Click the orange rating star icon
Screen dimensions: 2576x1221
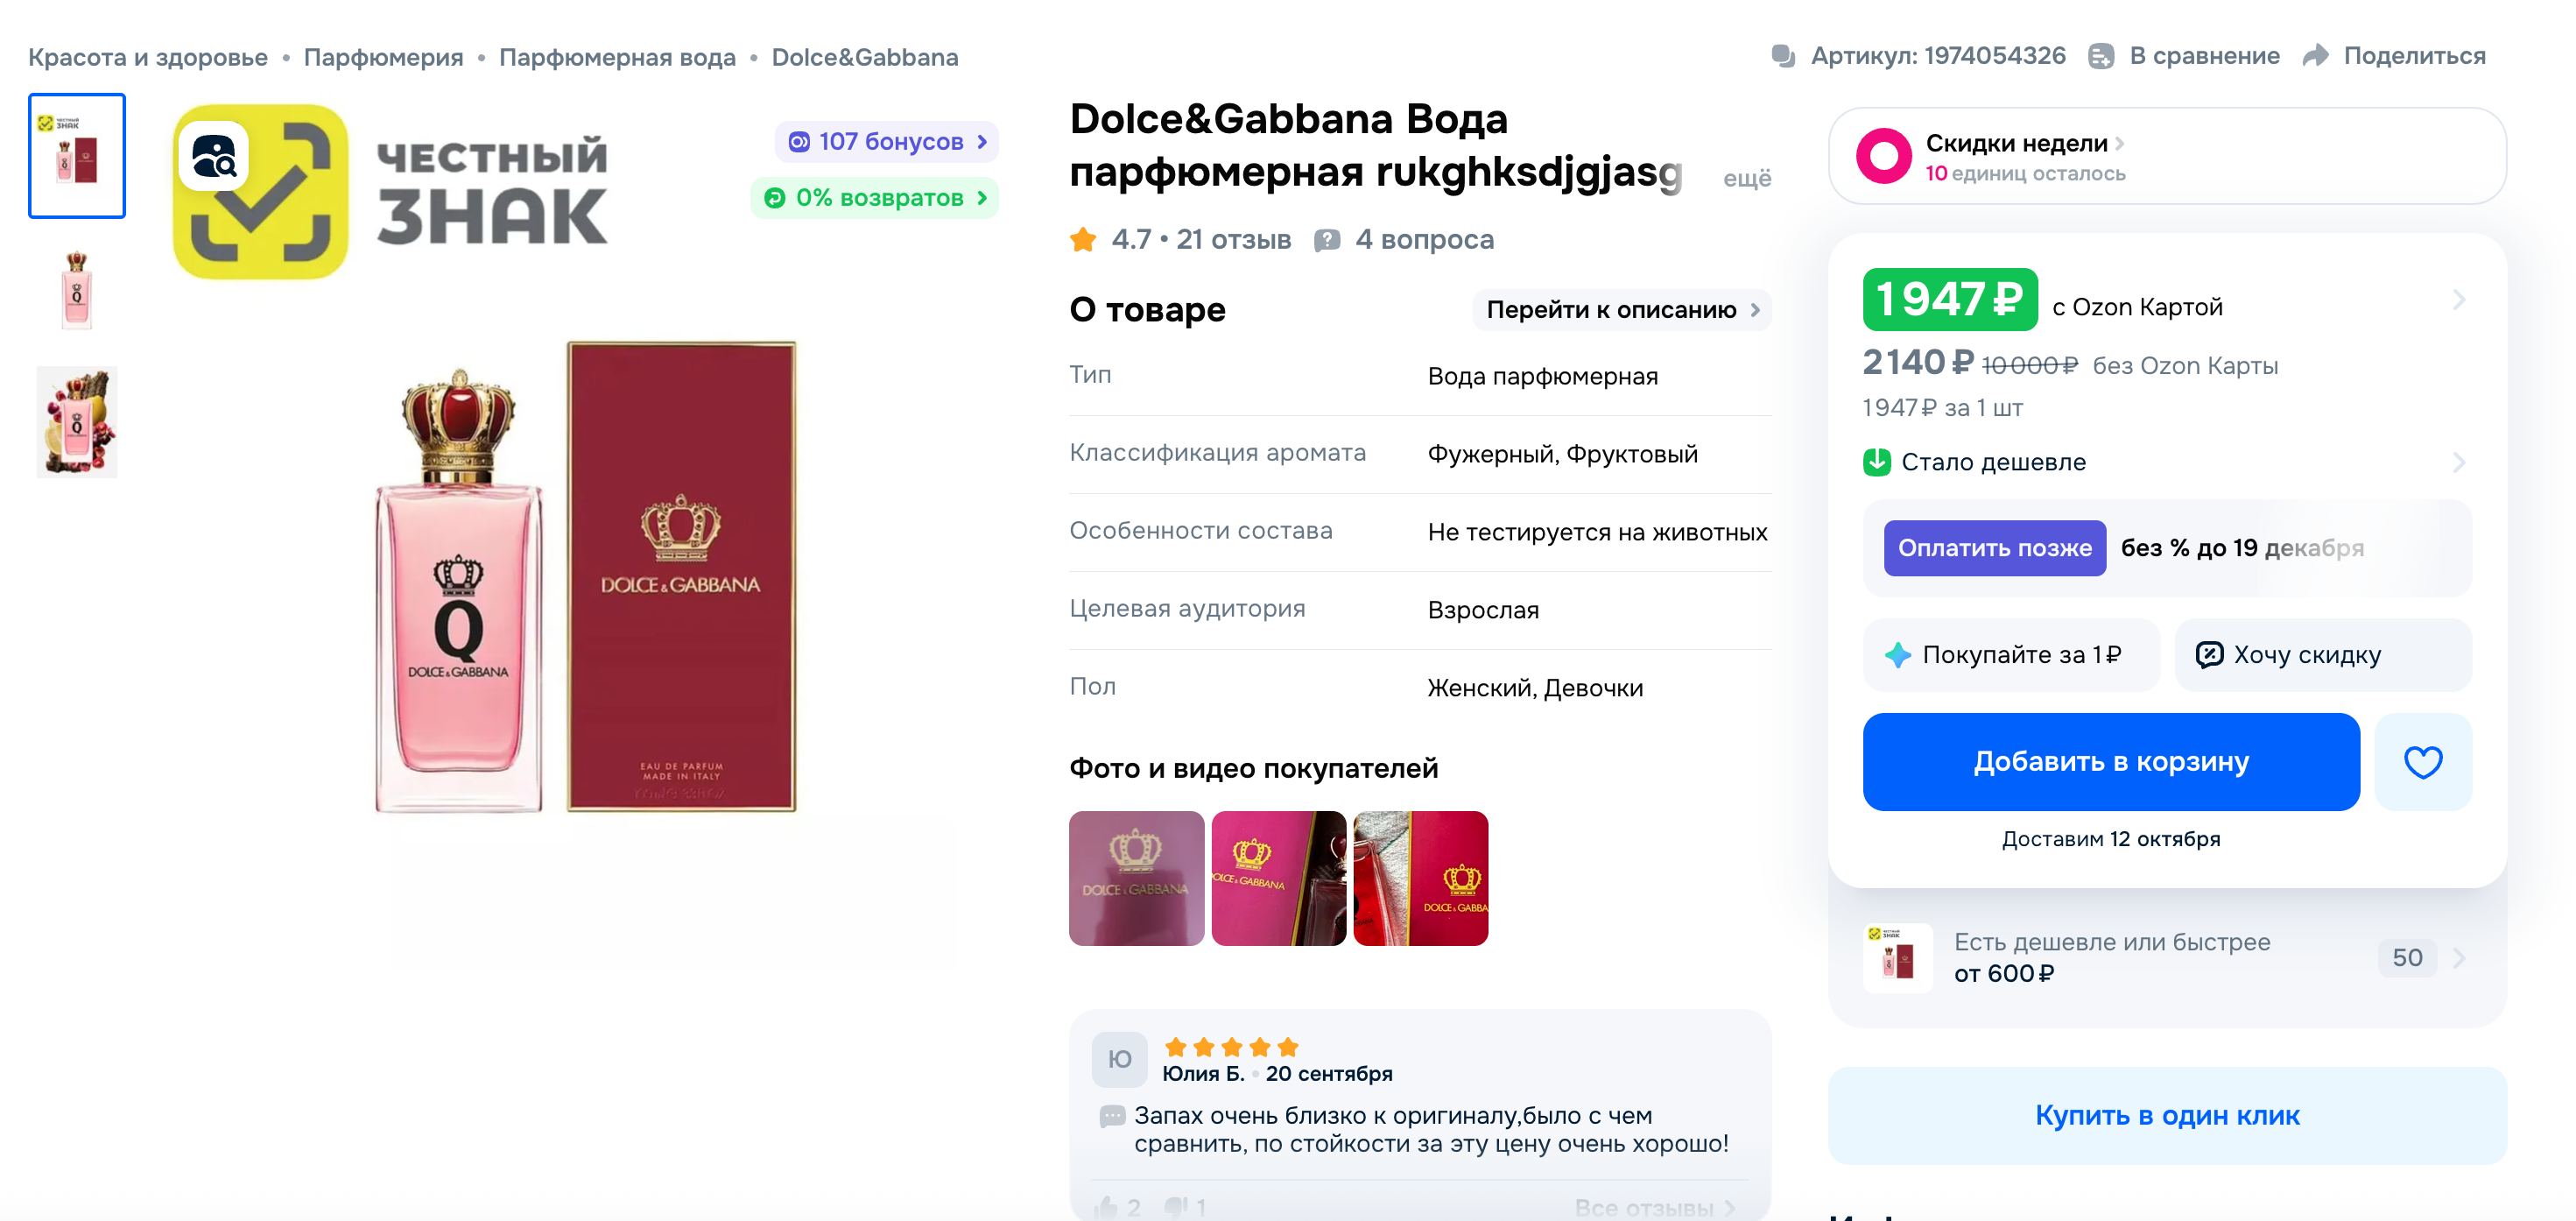pyautogui.click(x=1083, y=240)
